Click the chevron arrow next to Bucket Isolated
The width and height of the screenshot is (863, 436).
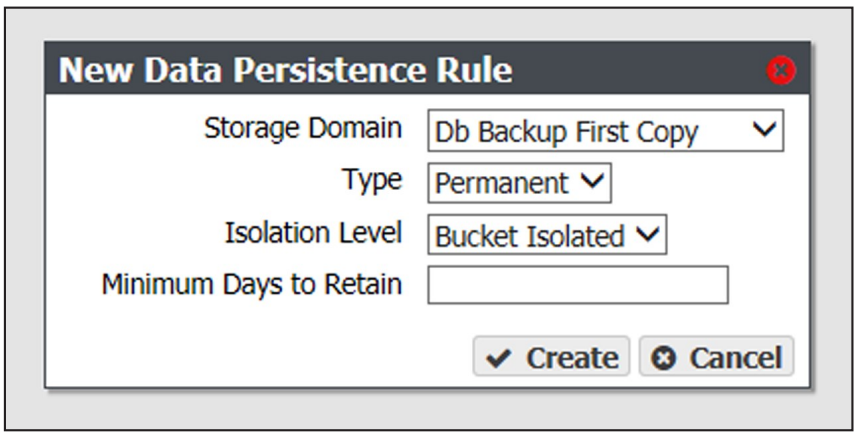[647, 234]
